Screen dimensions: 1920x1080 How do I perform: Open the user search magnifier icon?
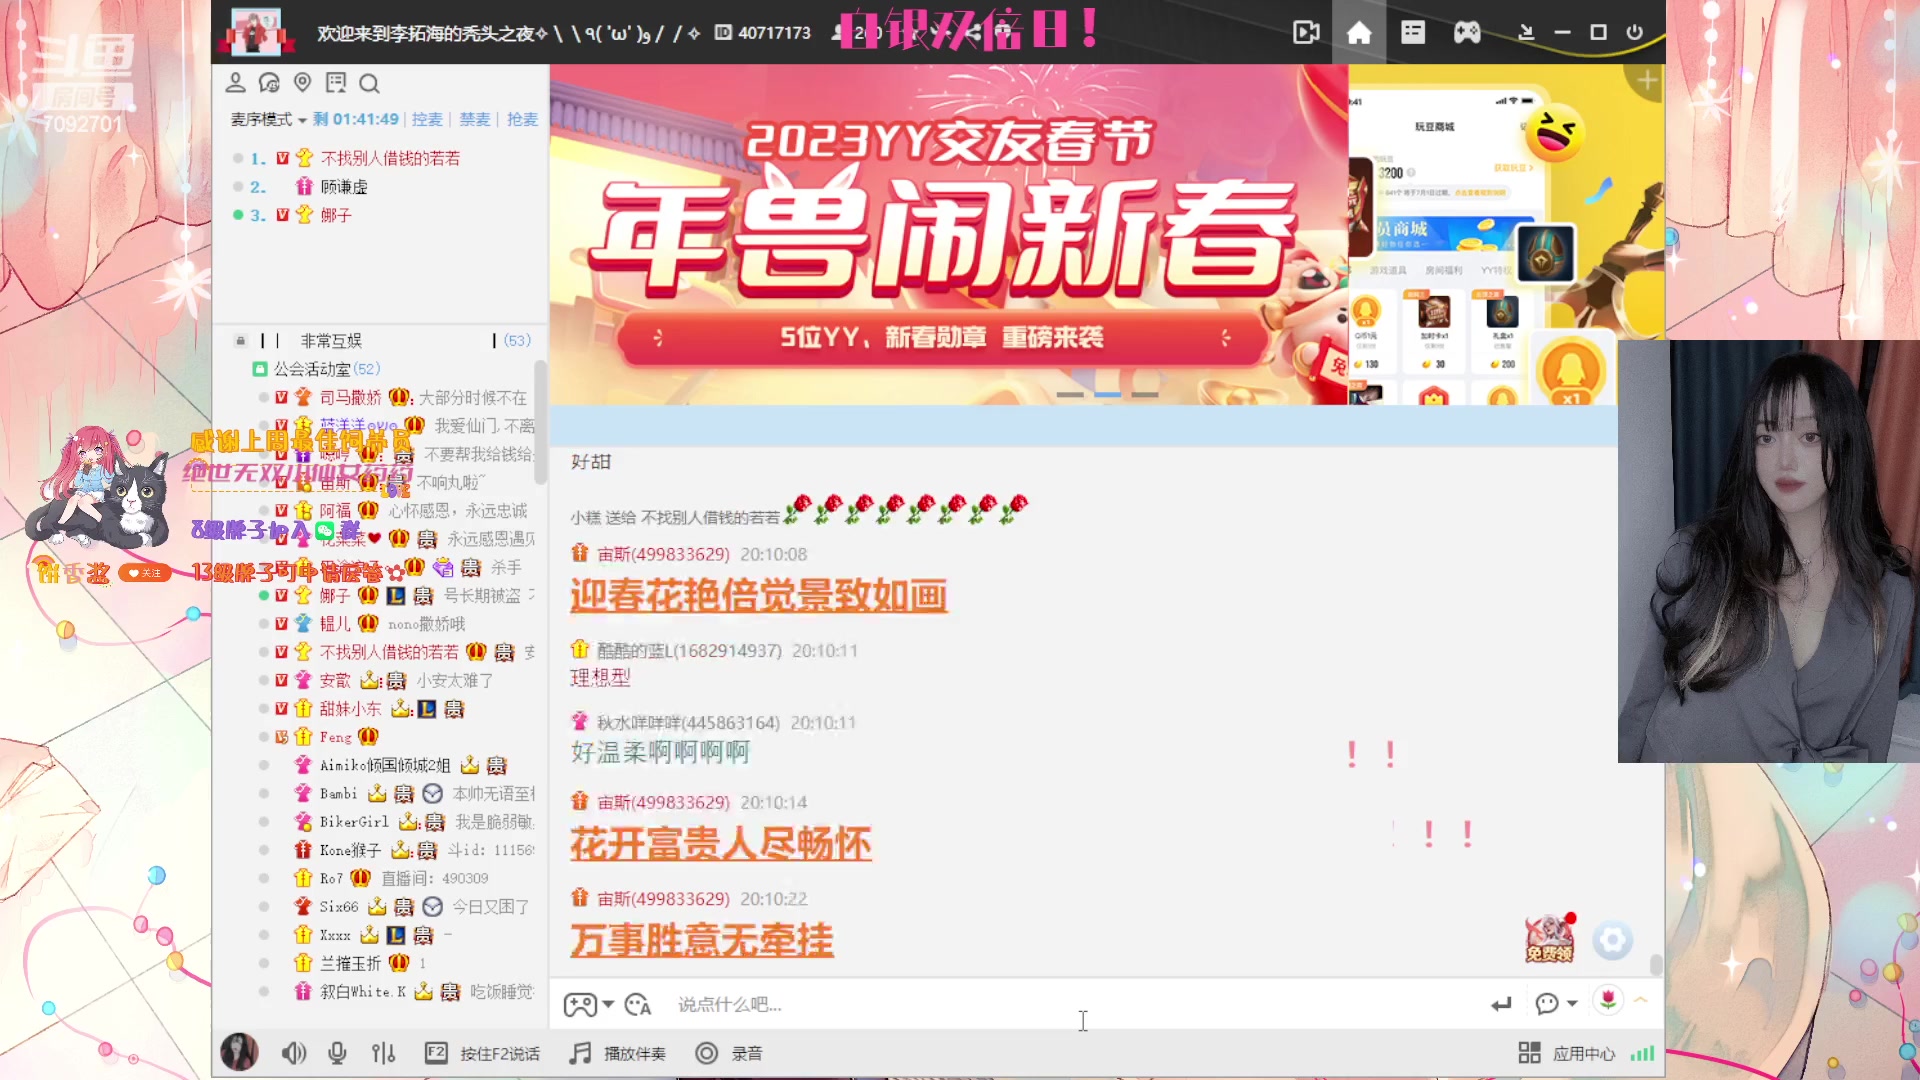369,83
